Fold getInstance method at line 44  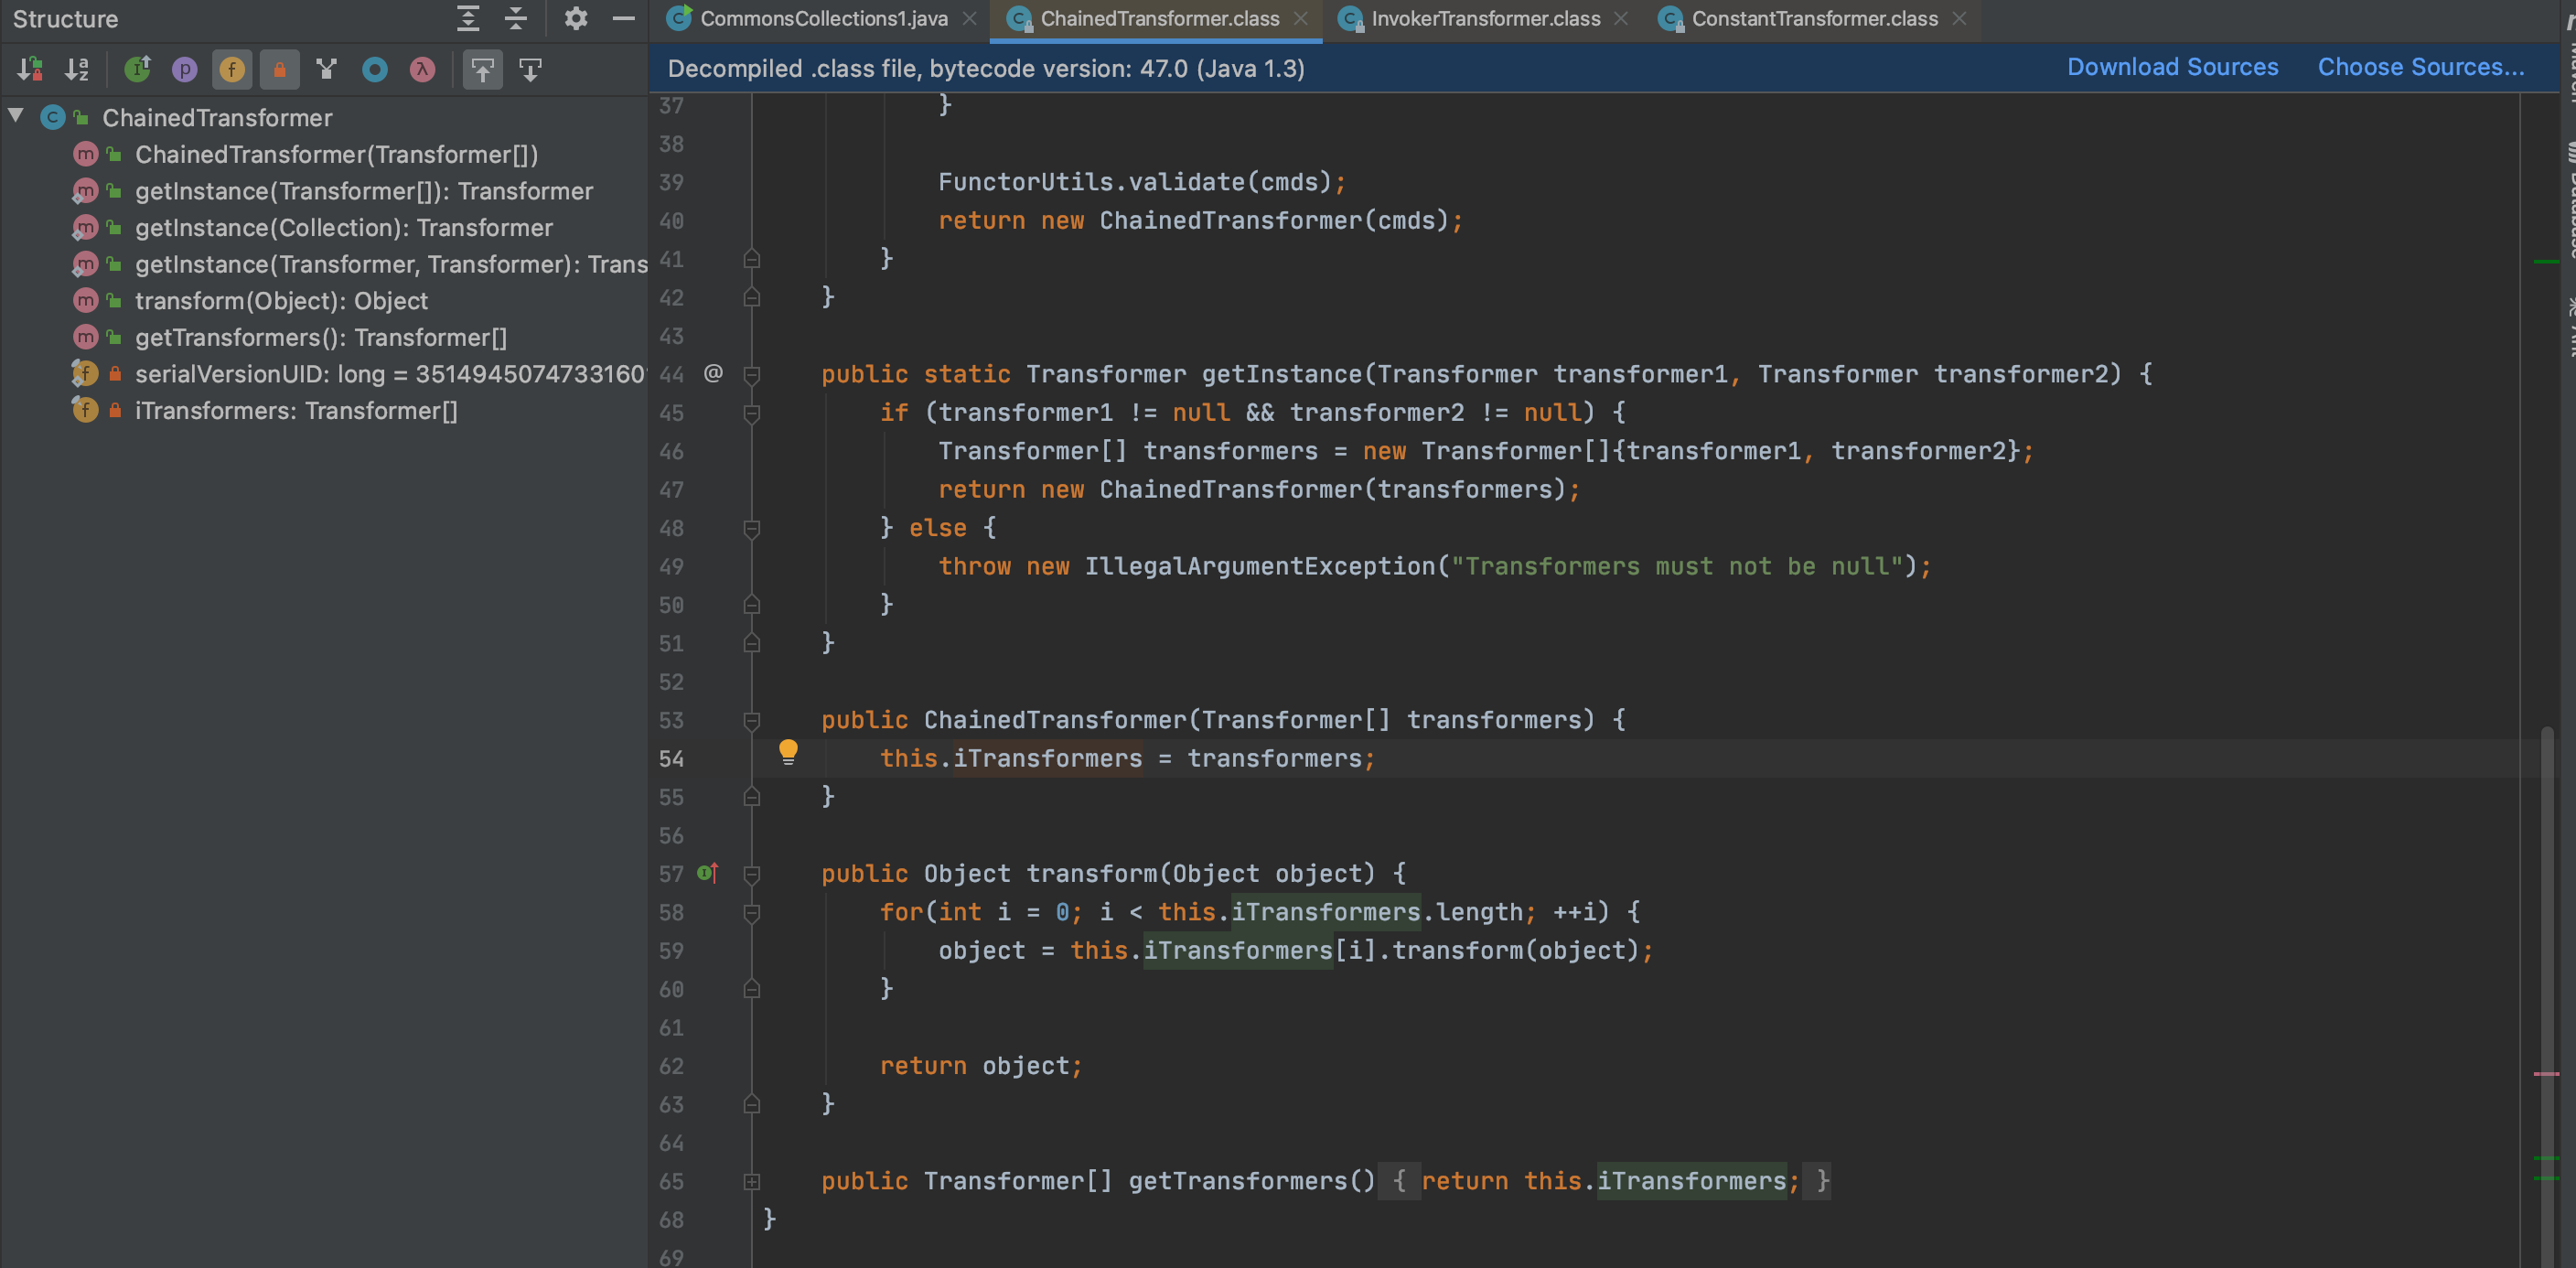pyautogui.click(x=752, y=375)
